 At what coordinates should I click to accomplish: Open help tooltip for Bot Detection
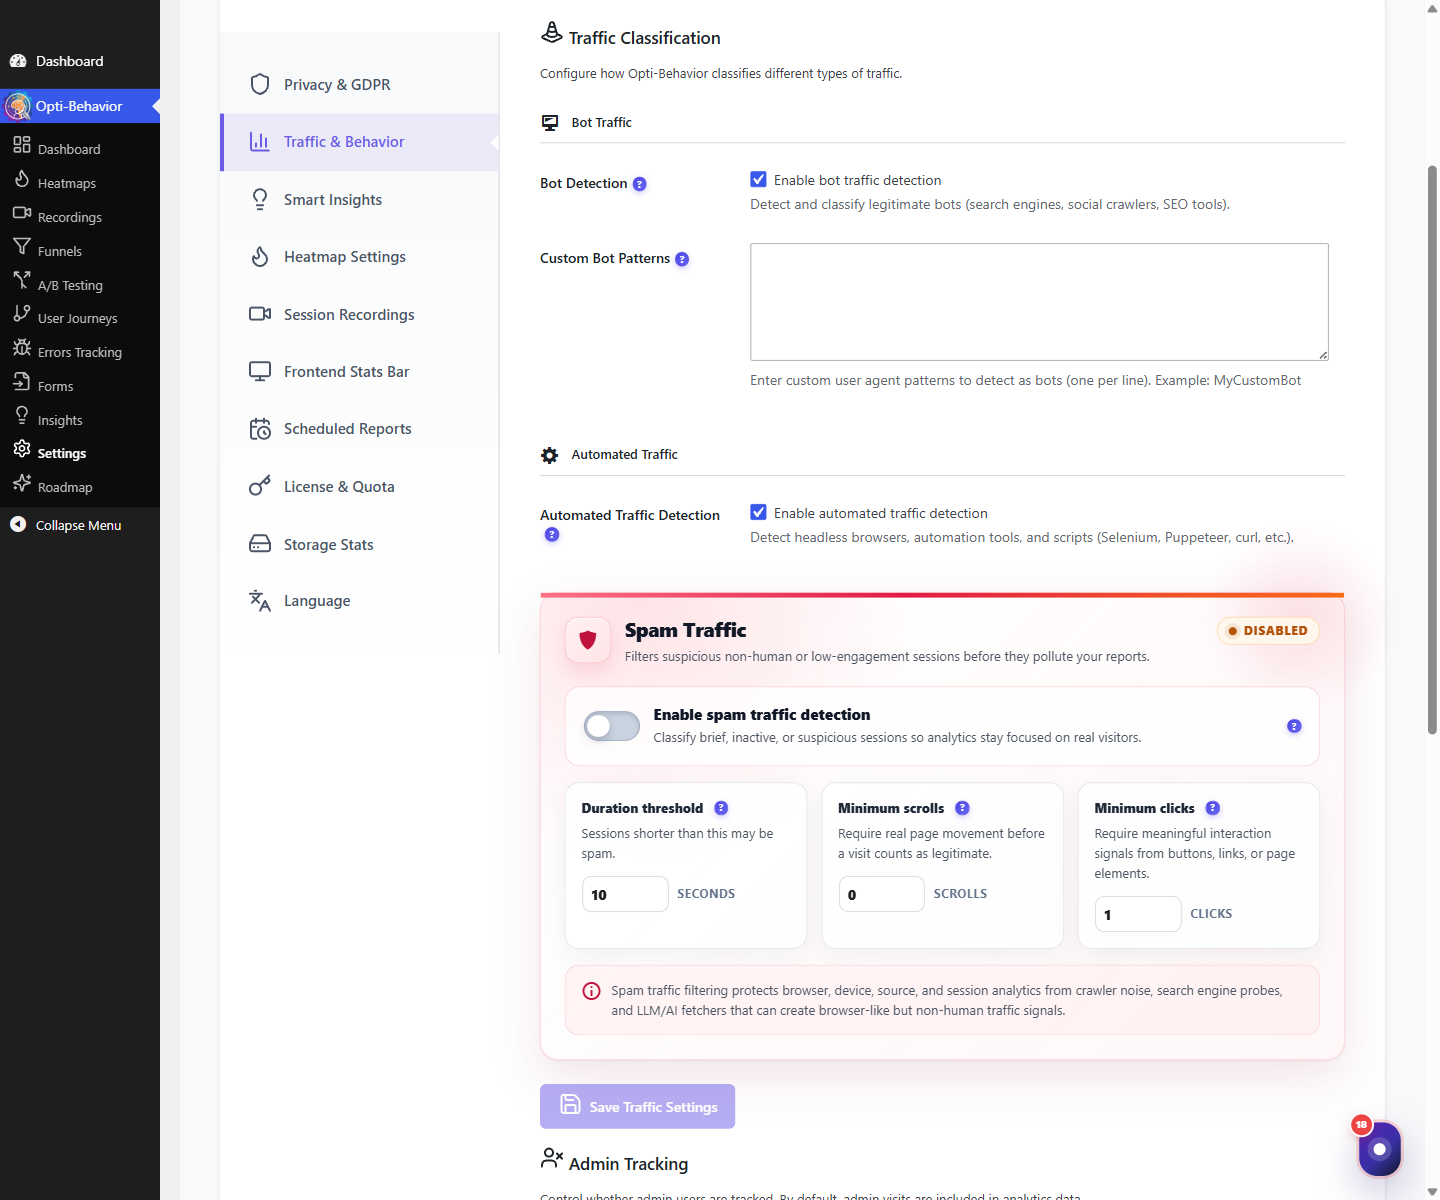click(x=640, y=184)
